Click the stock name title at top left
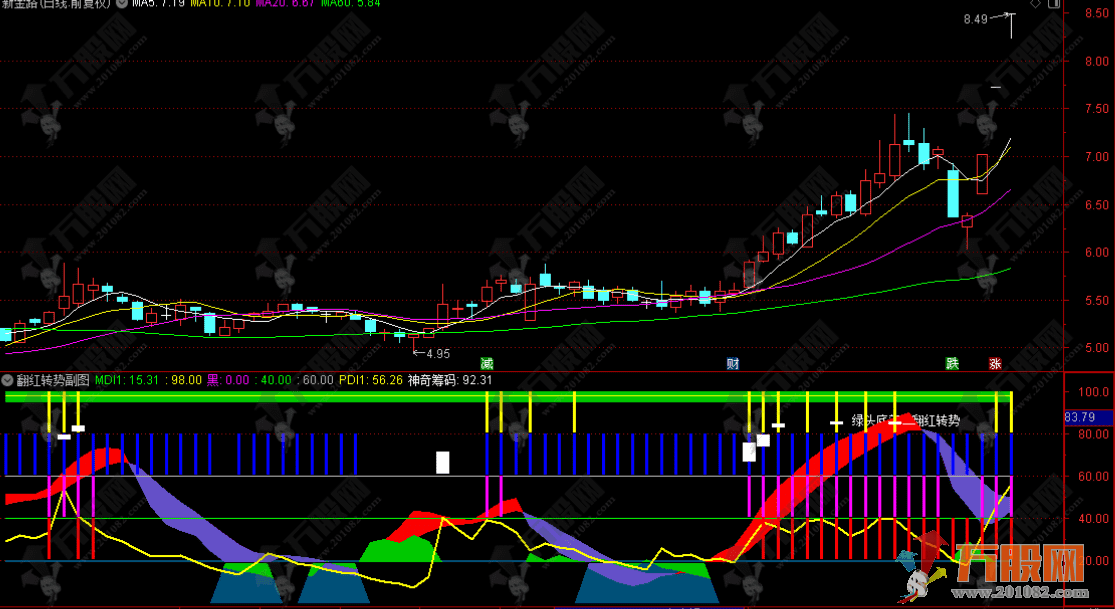This screenshot has width=1115, height=609. pyautogui.click(x=55, y=5)
